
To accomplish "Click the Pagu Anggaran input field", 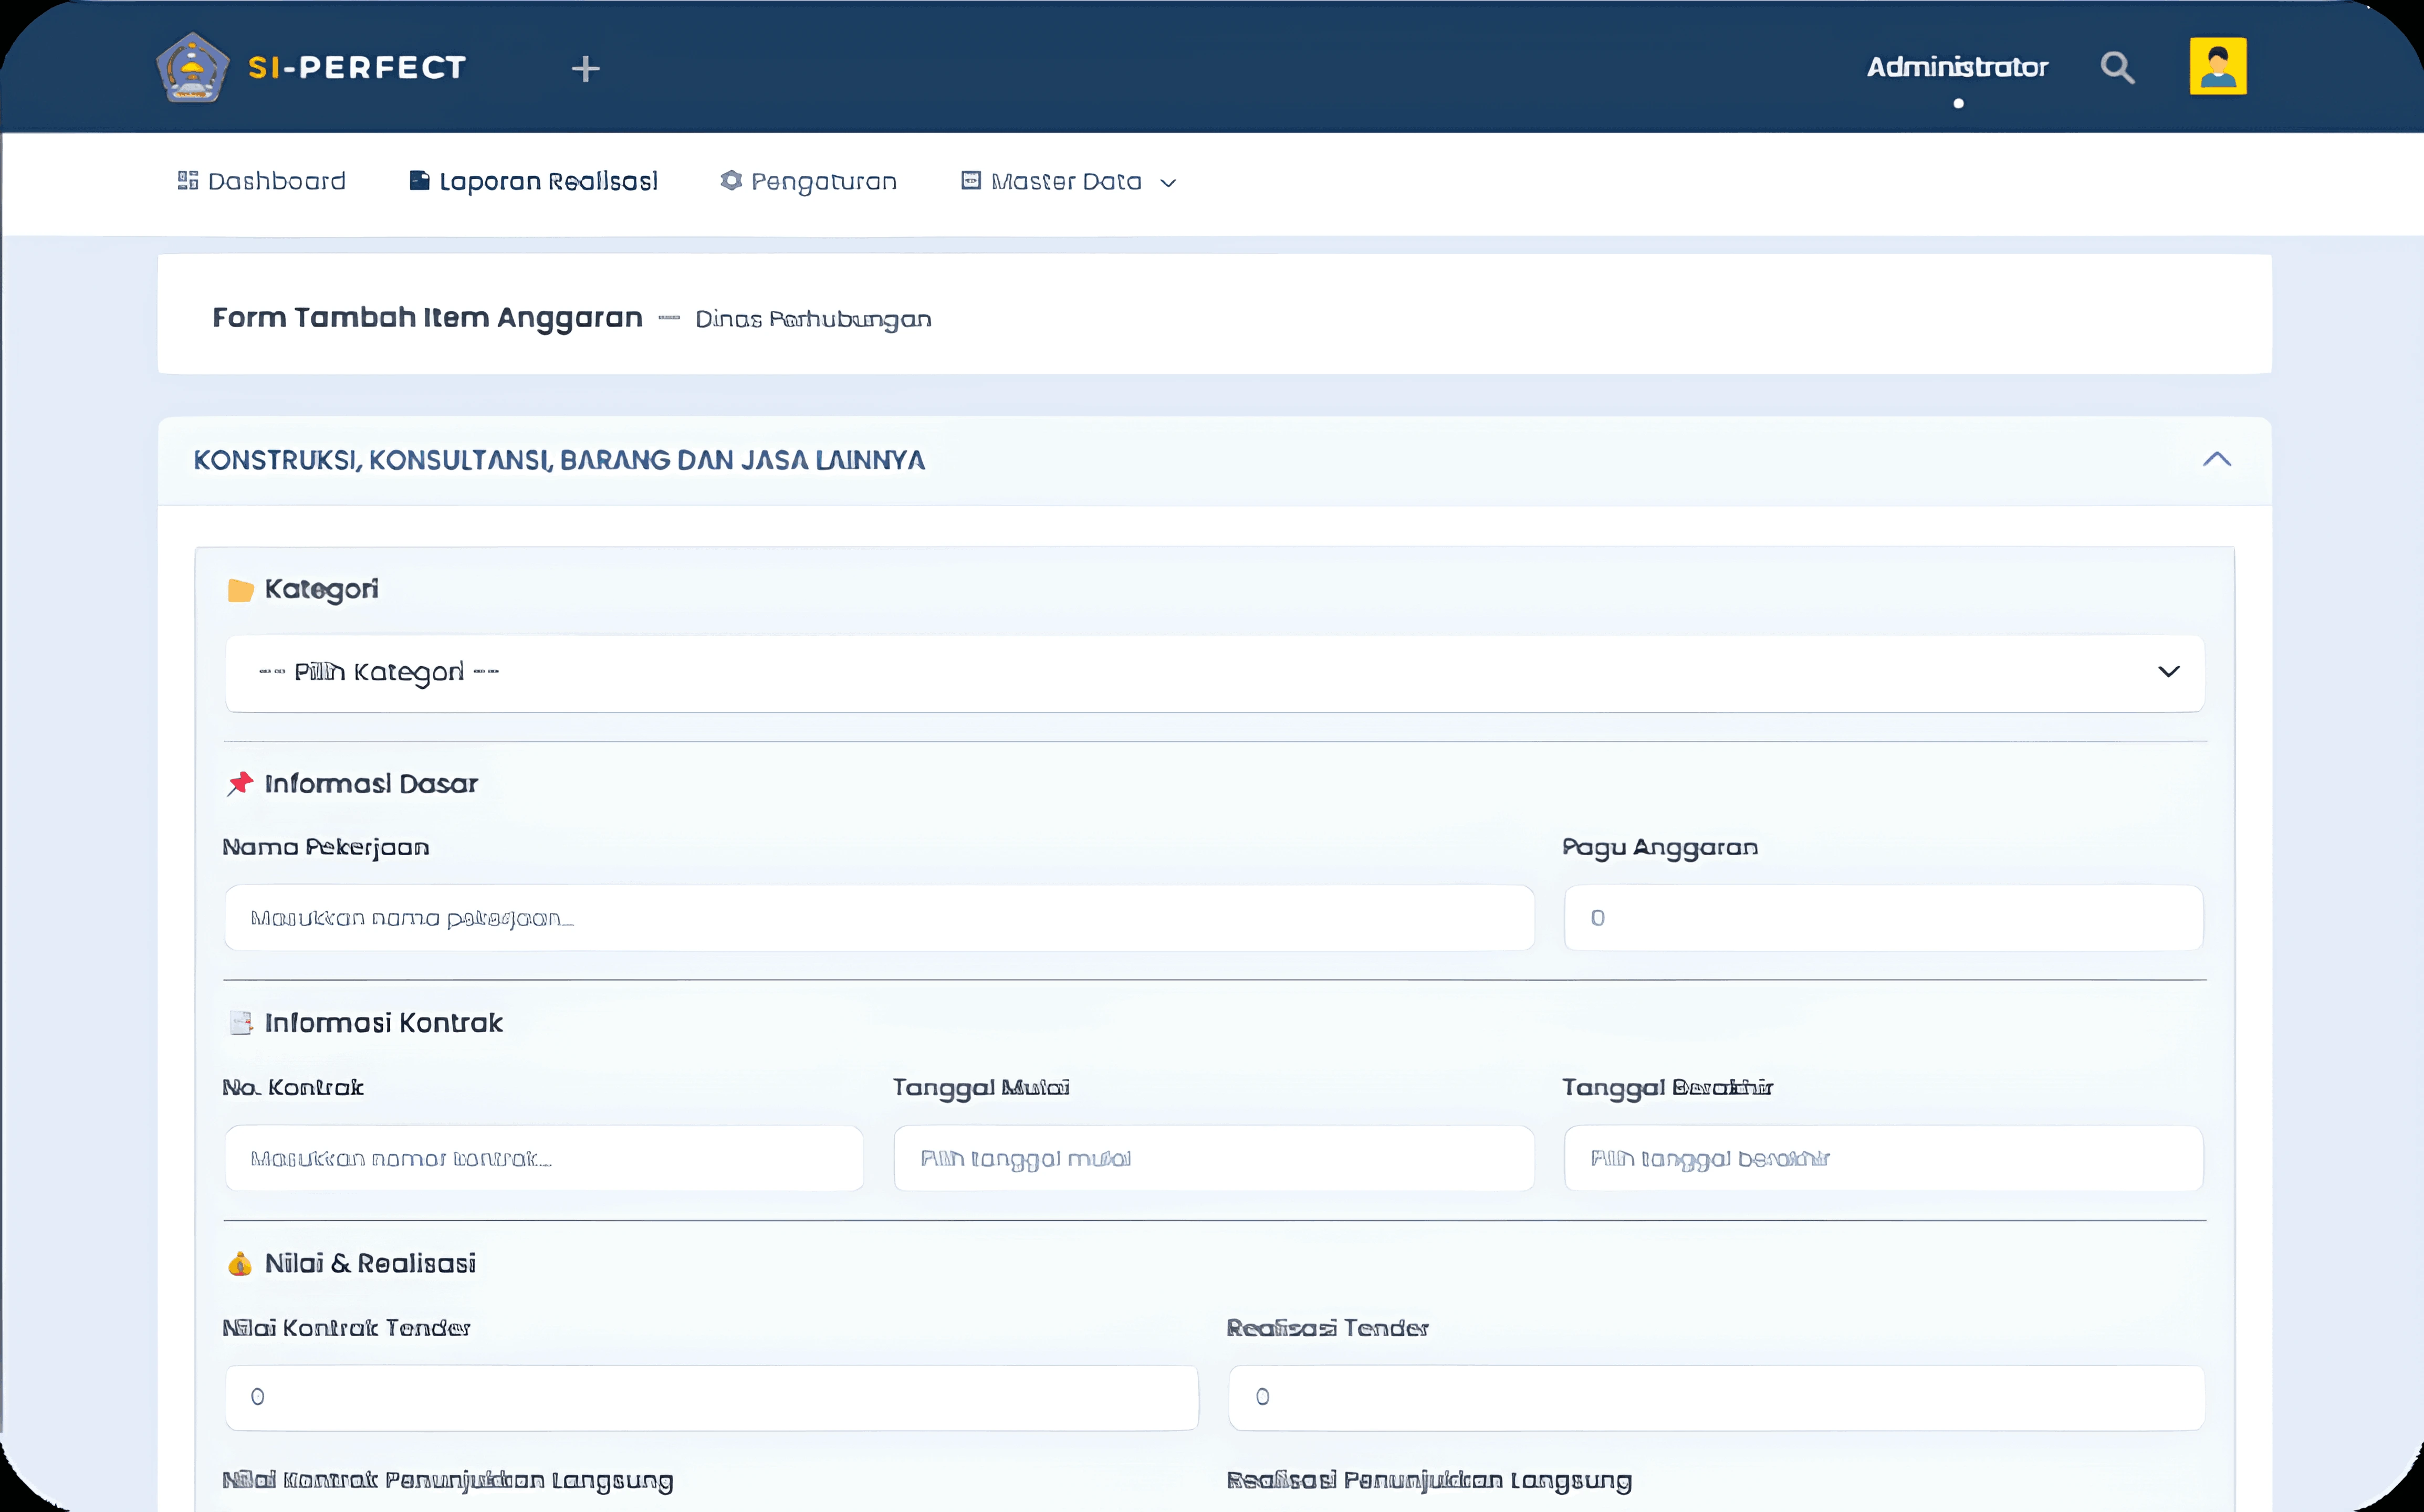I will click(x=1882, y=918).
